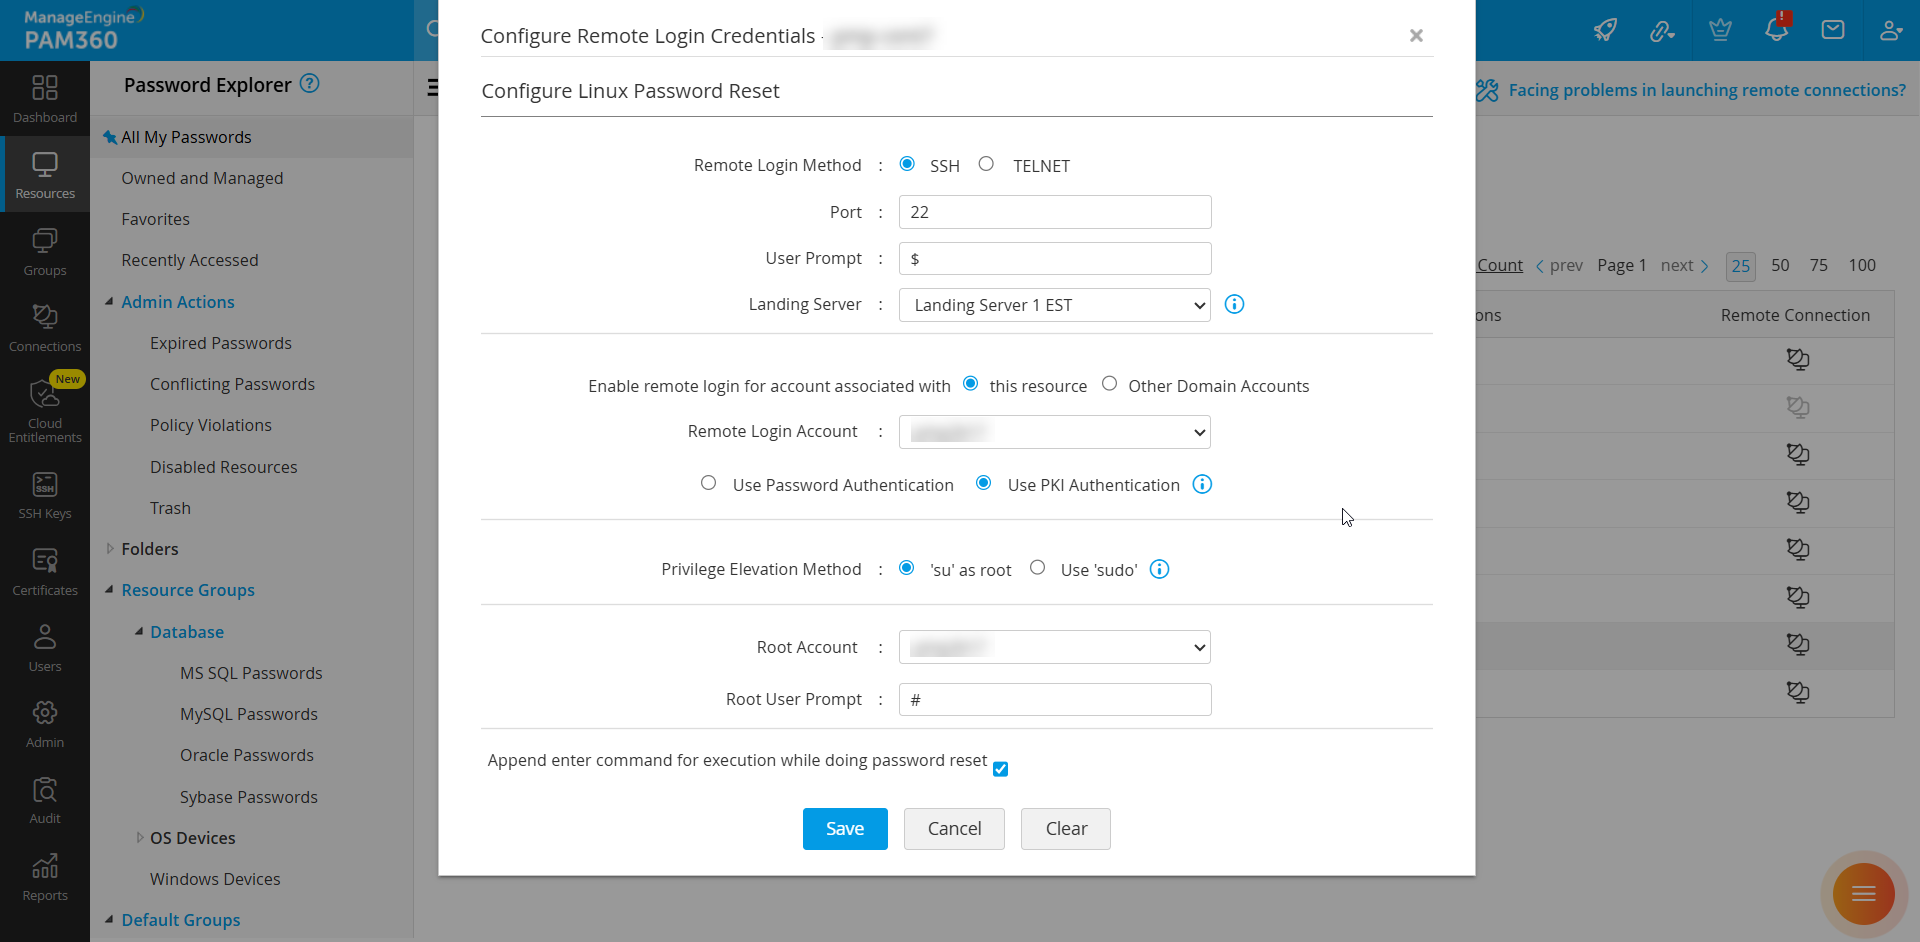Open the Cloud Entitlements panel

[x=44, y=408]
